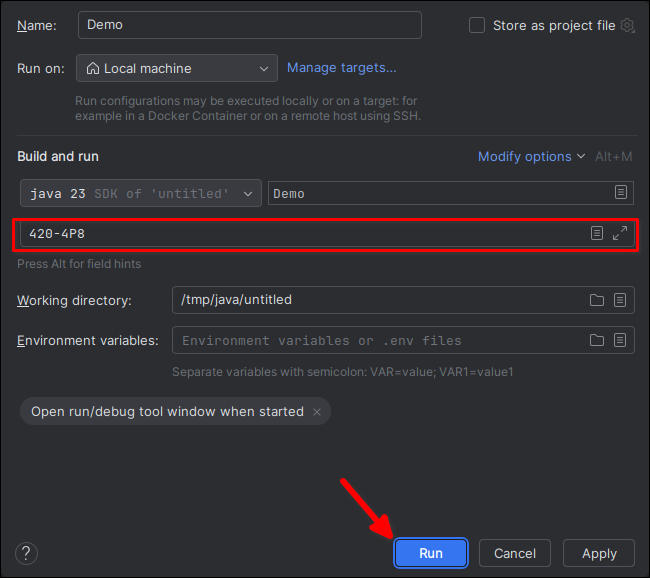Click the Apply button
The height and width of the screenshot is (578, 650).
coord(599,553)
